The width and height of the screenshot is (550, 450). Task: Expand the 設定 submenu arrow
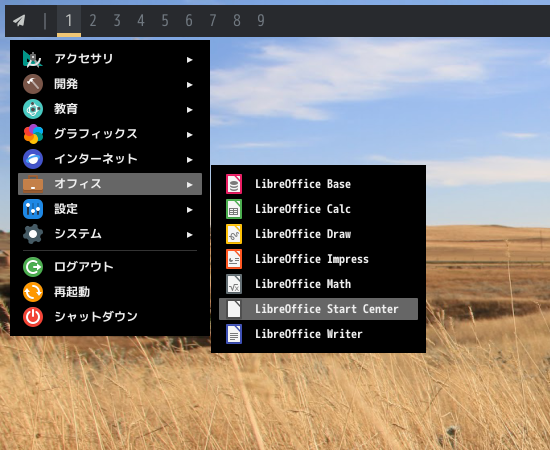[189, 210]
